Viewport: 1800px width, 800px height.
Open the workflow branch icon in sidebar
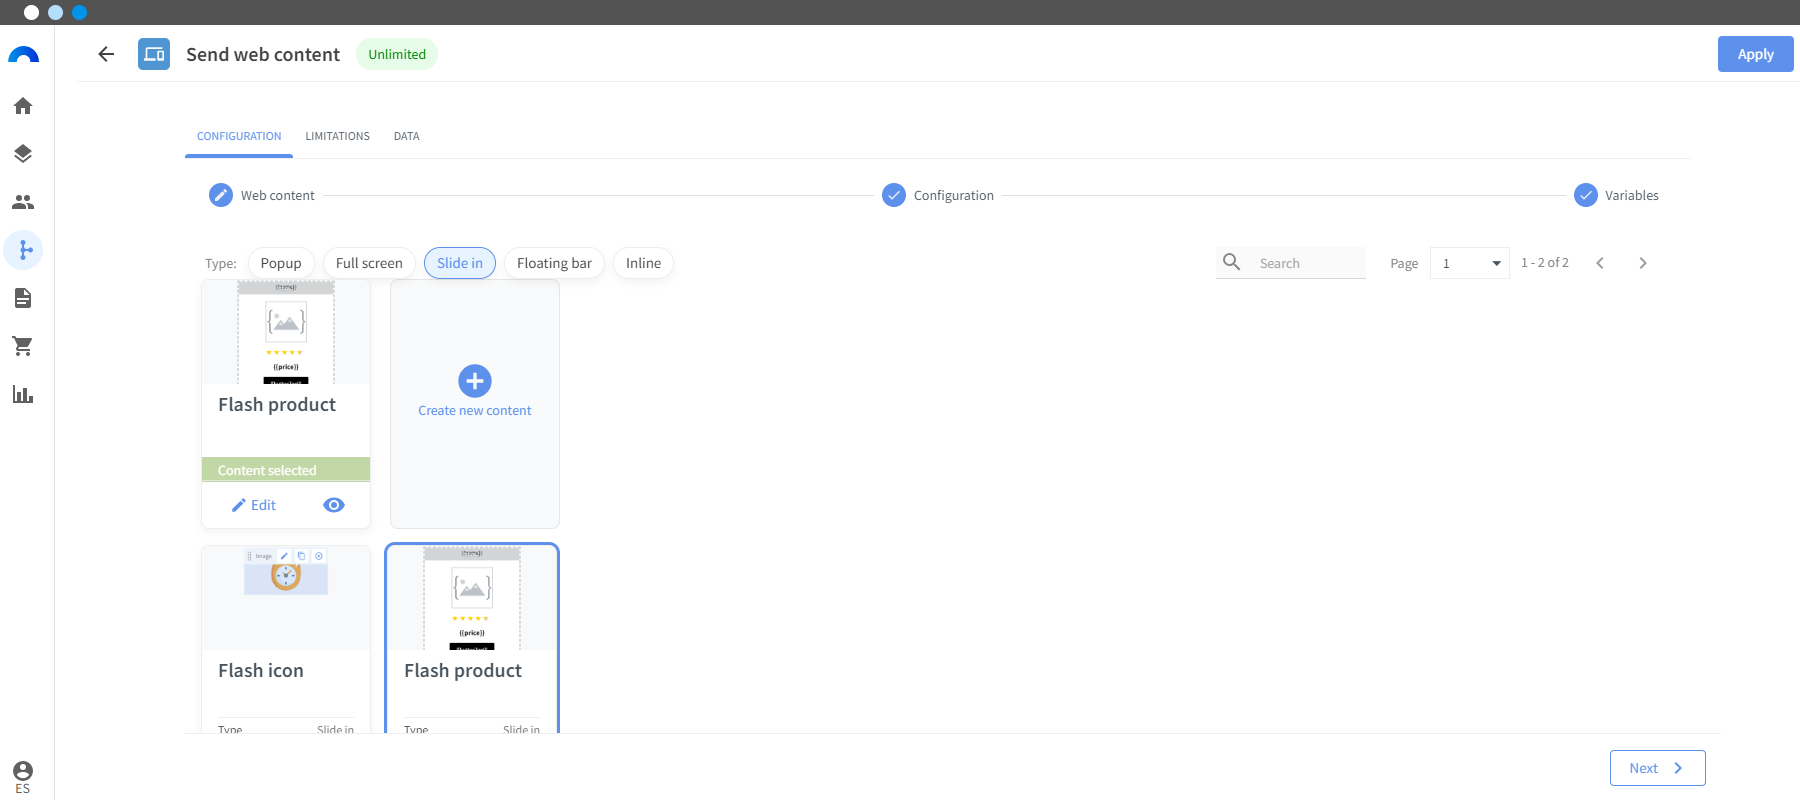point(24,250)
